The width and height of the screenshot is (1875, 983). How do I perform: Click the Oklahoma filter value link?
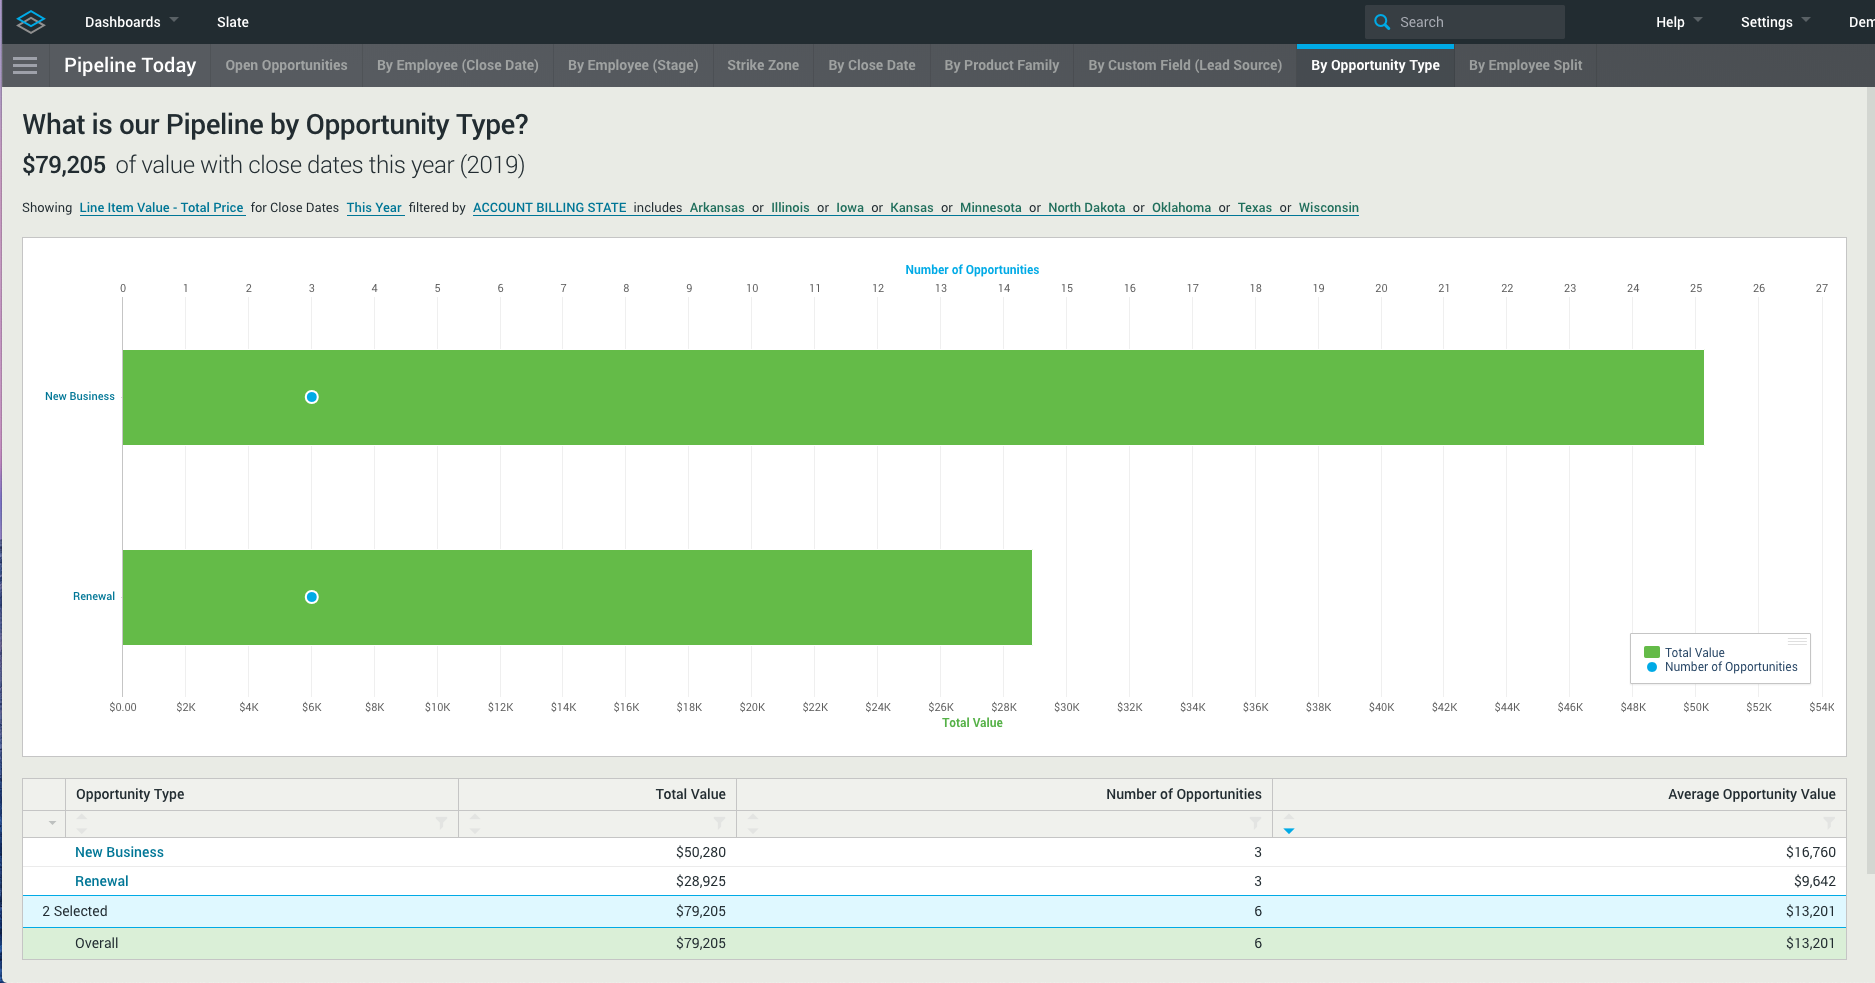point(1181,208)
